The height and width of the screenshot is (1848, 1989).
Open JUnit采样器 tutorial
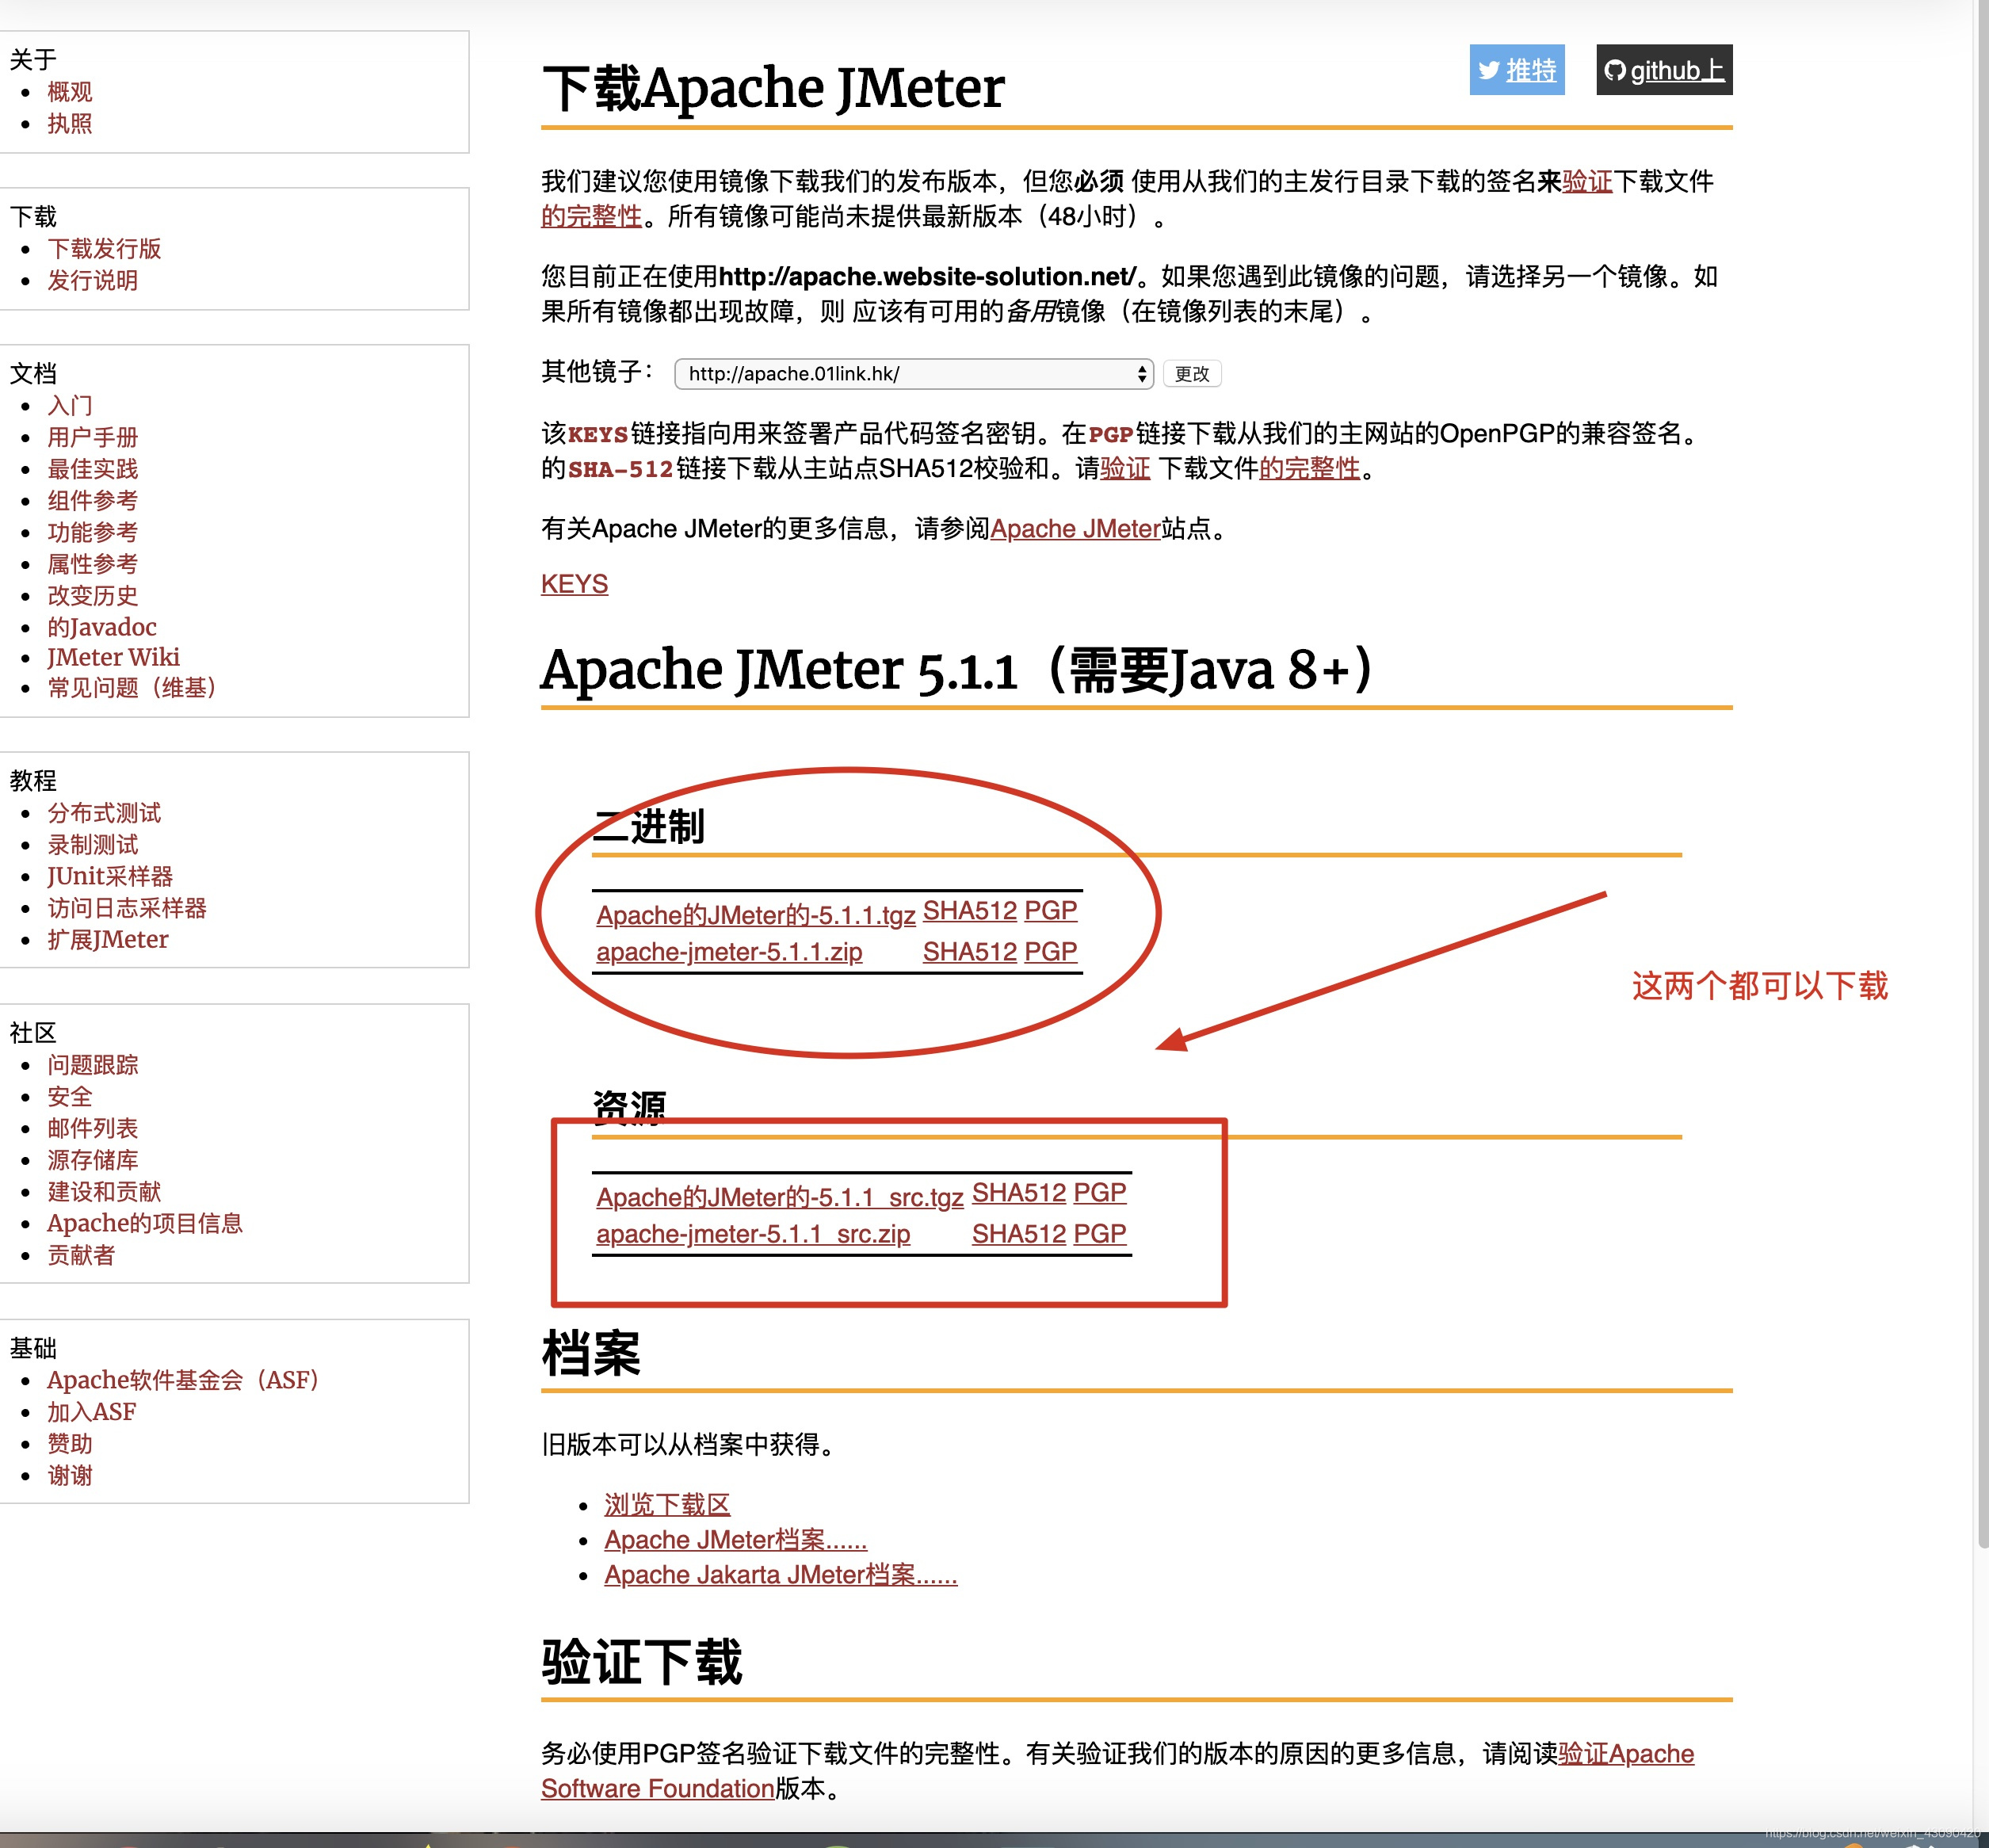[110, 877]
